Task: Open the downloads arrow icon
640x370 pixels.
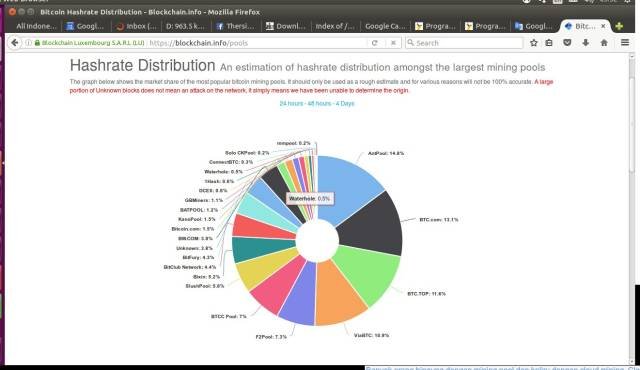Action: tap(586, 43)
